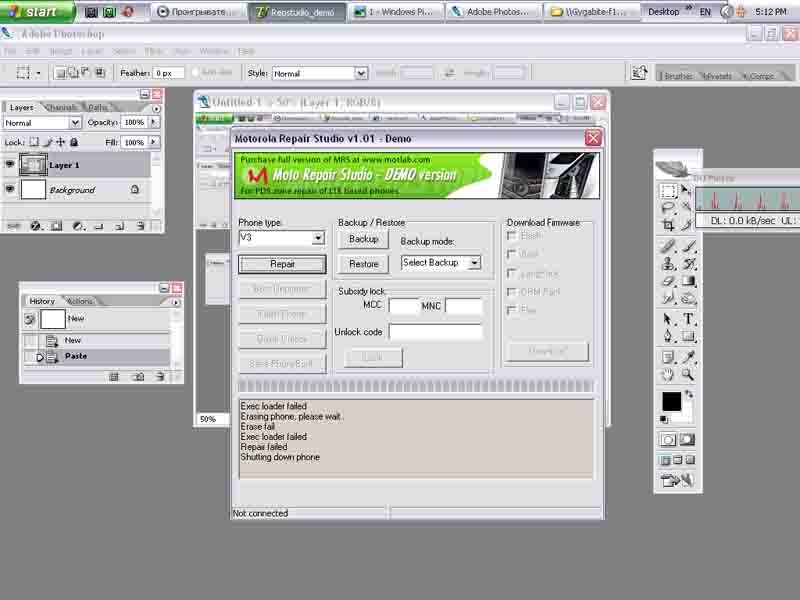Open the Brushes tab in palette well

coord(678,76)
